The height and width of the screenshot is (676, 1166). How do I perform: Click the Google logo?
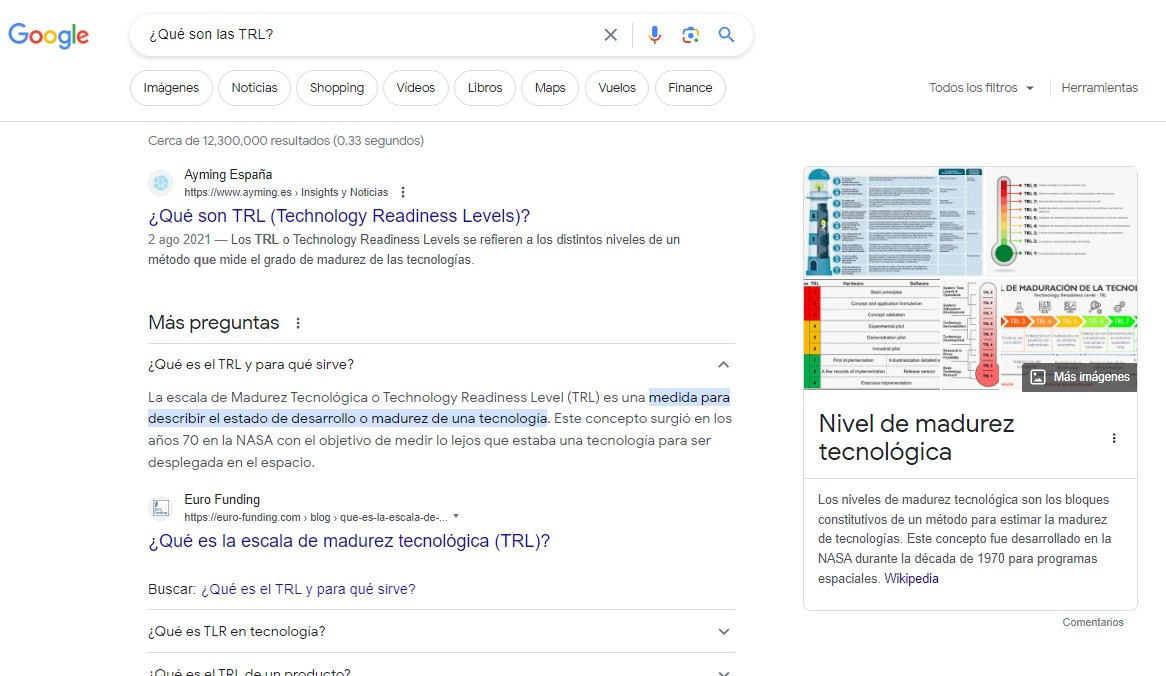point(48,35)
